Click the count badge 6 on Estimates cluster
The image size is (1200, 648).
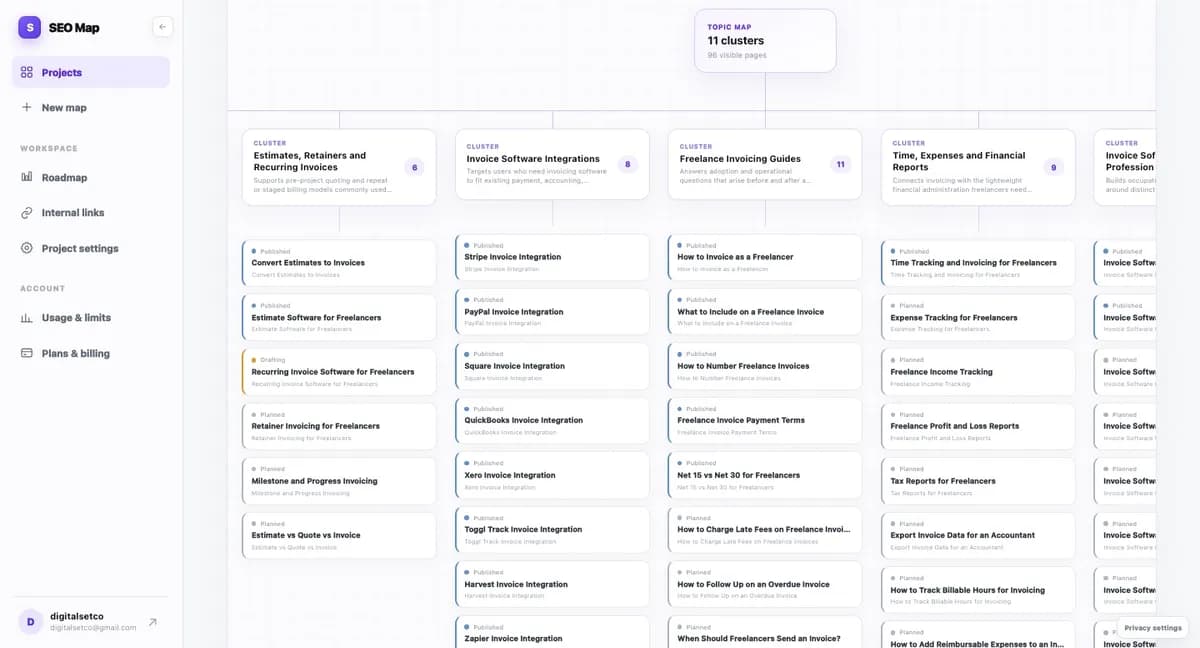(414, 167)
